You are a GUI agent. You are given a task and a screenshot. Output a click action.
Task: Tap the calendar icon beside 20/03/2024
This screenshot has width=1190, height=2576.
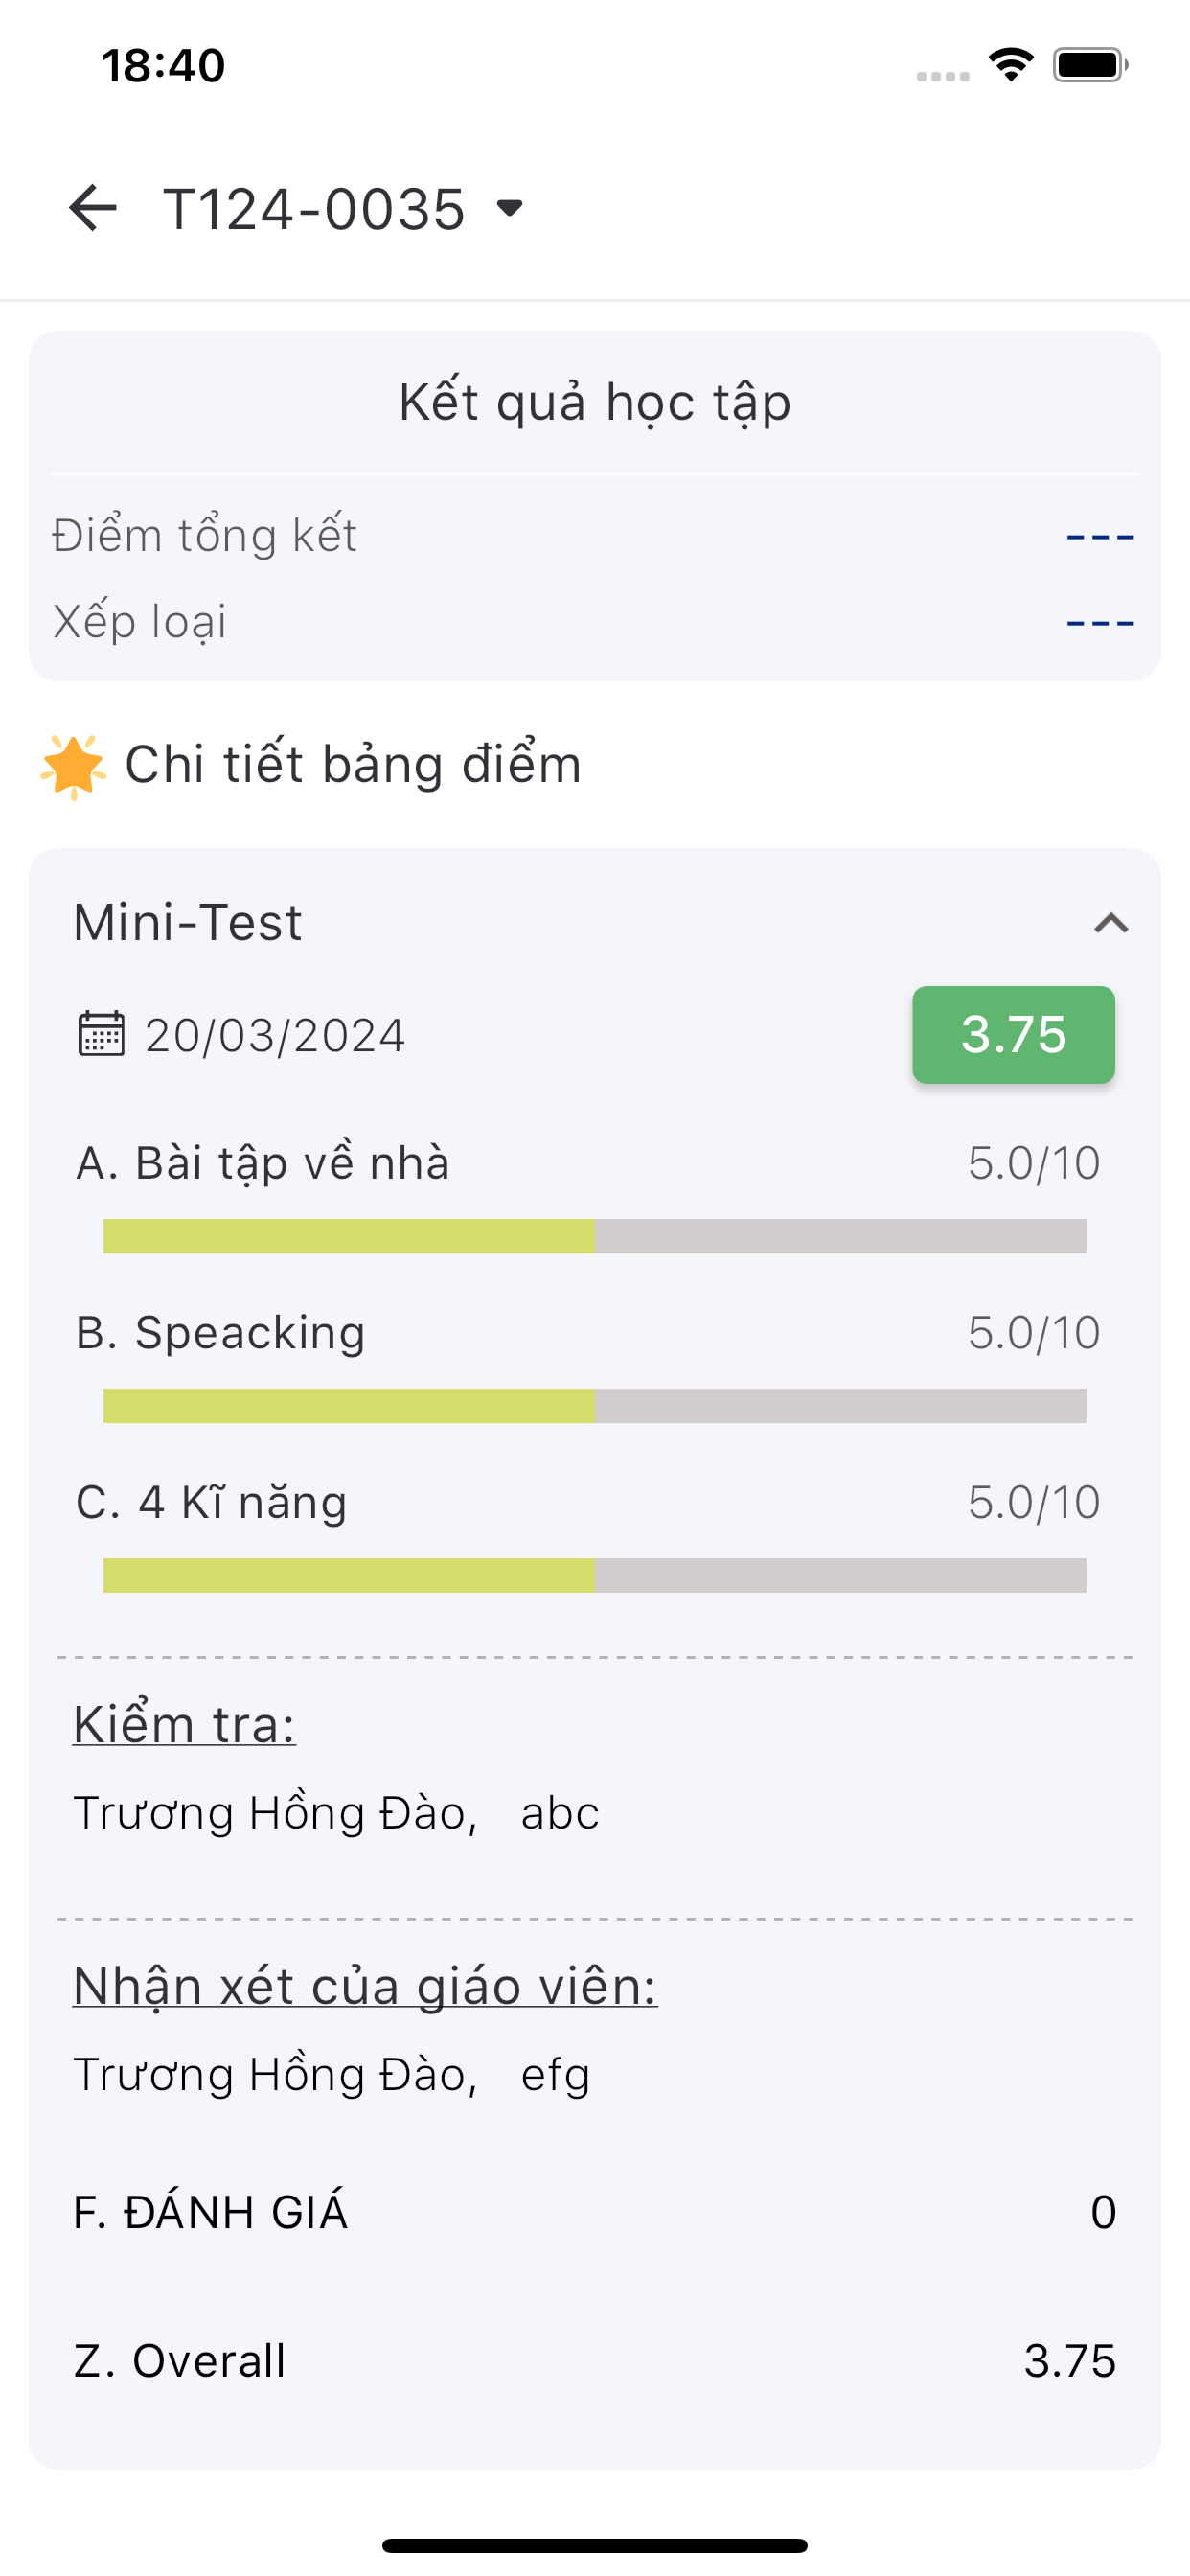pos(101,1034)
